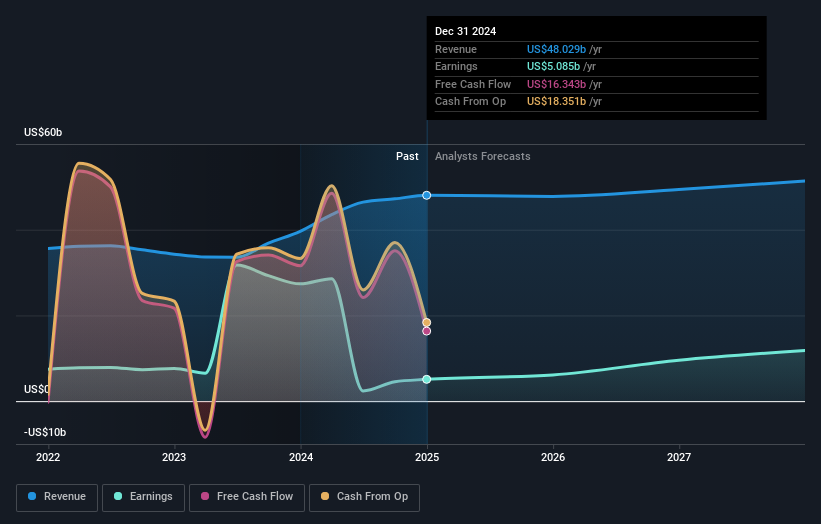Select the orange Cash From Op data point
The image size is (821, 524).
pos(427,322)
